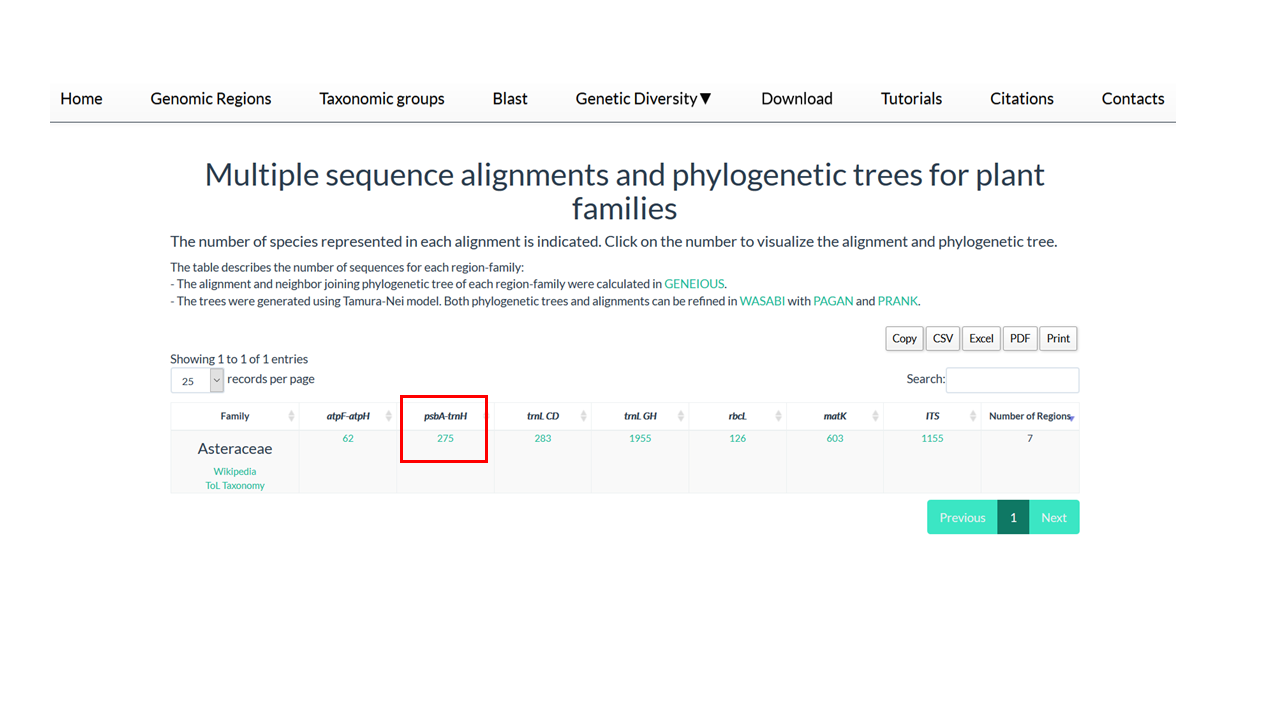Go to Previous page
Image resolution: width=1280 pixels, height=720 pixels.
pyautogui.click(x=962, y=517)
